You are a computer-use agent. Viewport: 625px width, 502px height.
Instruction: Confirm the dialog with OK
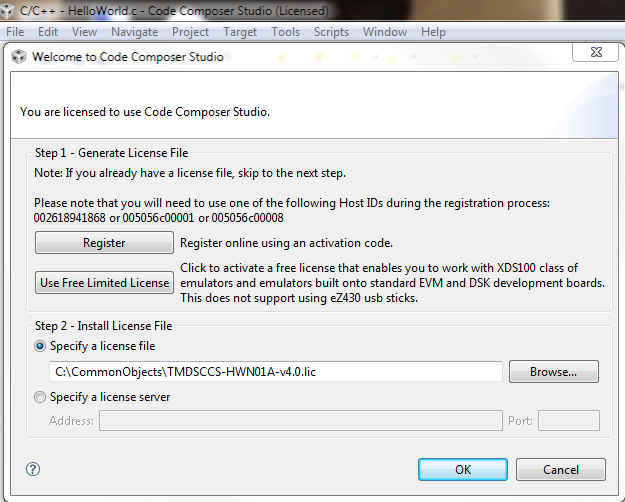click(463, 469)
